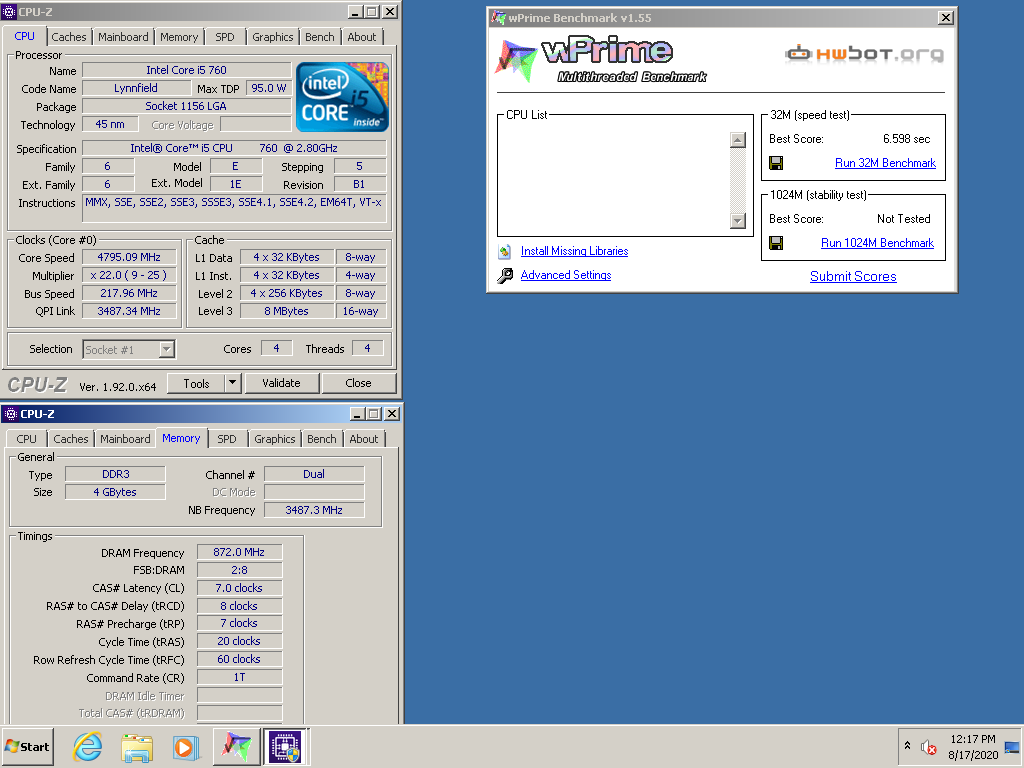Select the CPU tab in the Memory CPU-Z window
Viewport: 1024px width, 768px height.
pos(27,439)
